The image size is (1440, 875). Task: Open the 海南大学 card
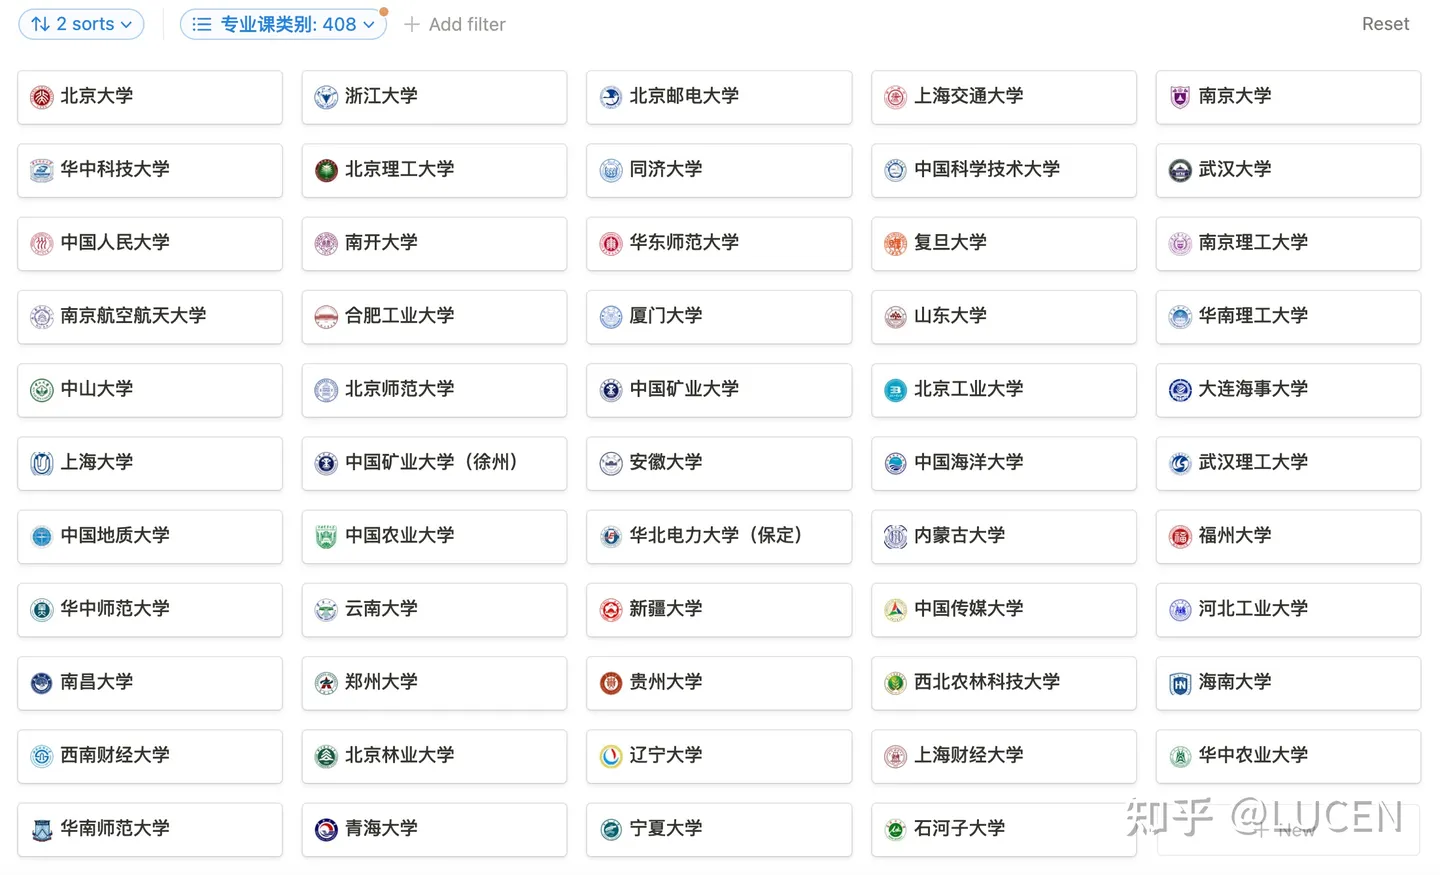[1288, 683]
